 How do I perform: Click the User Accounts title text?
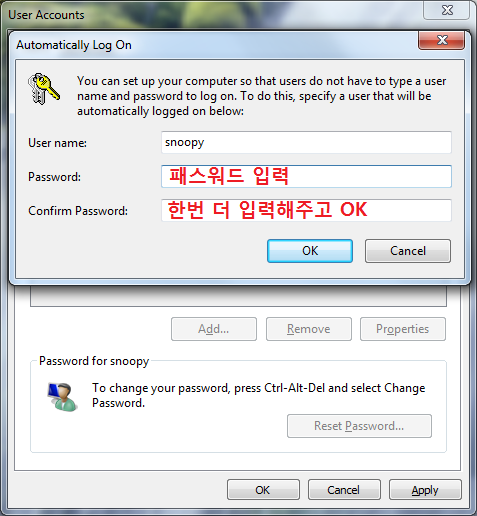46,15
